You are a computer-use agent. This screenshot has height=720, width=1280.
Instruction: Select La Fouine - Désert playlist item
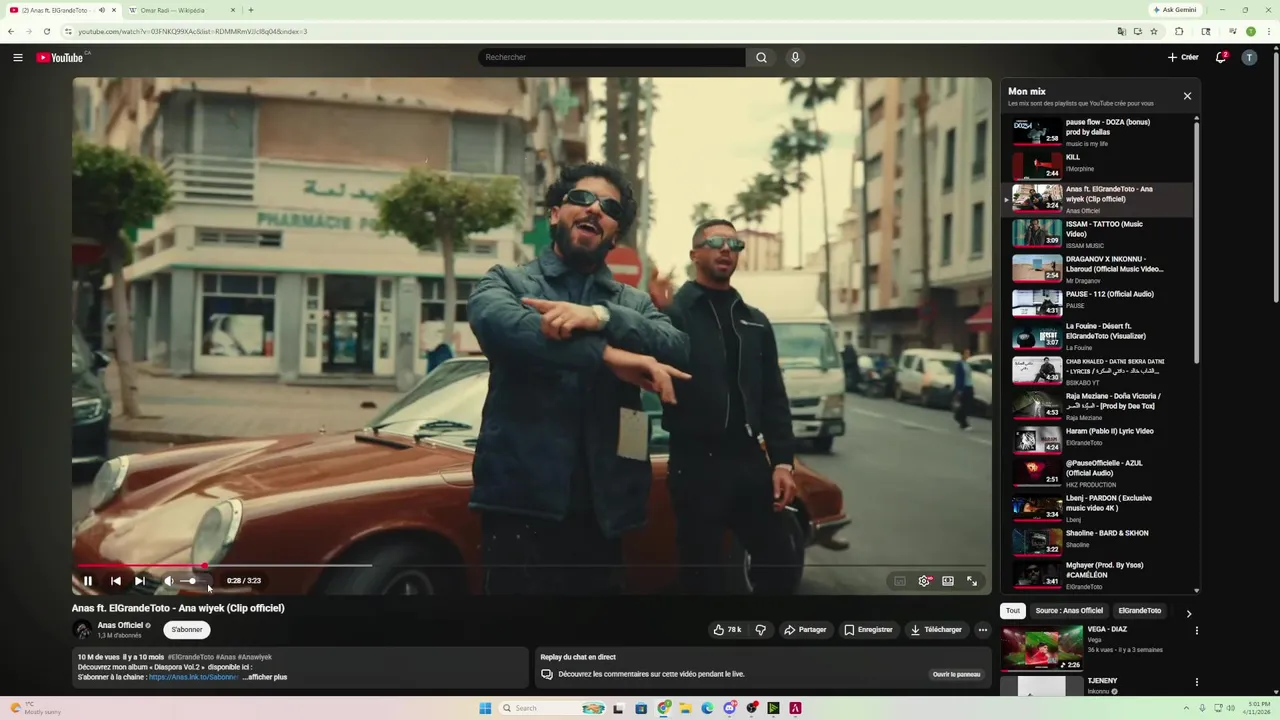(x=1097, y=336)
